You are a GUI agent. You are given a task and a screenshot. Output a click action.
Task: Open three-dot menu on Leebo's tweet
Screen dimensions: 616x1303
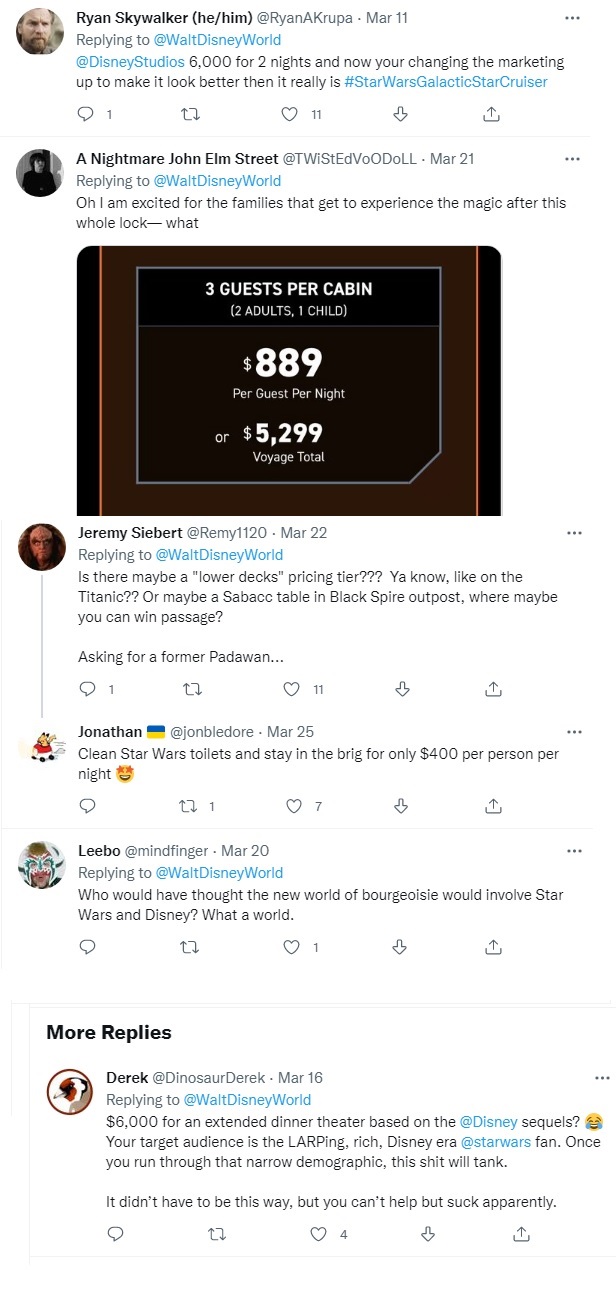574,851
